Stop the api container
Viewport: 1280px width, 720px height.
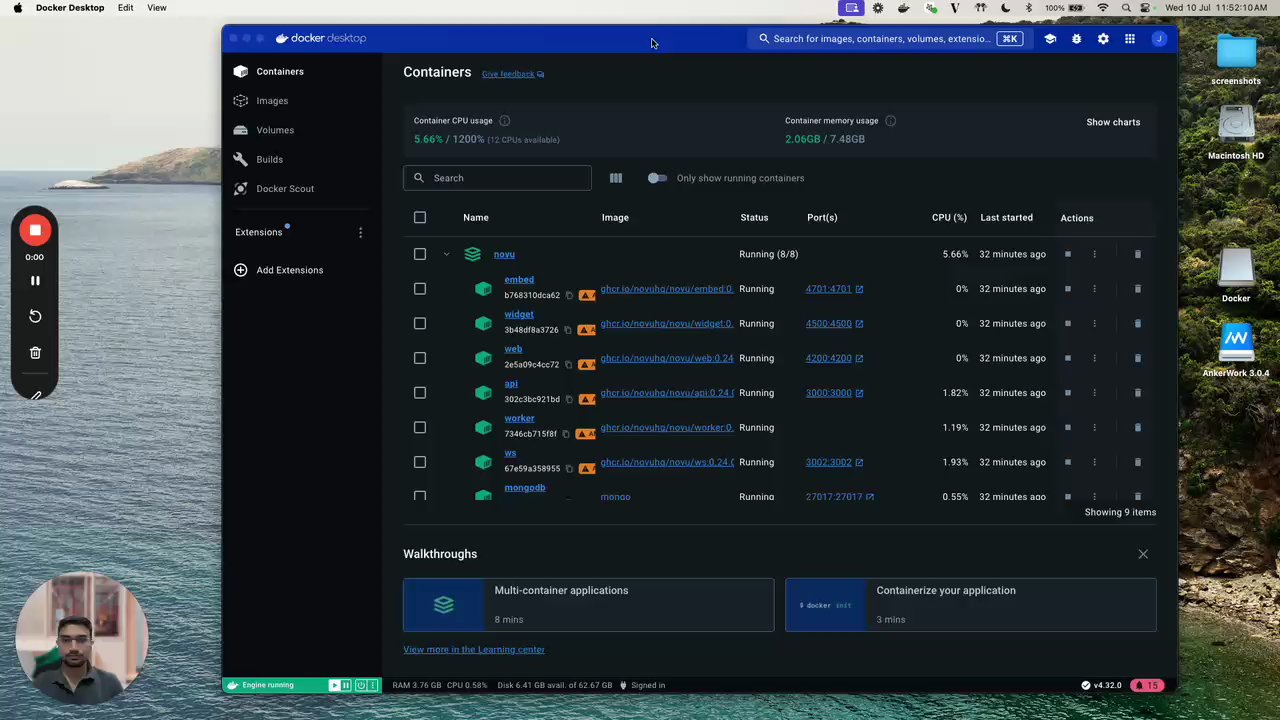[x=1067, y=393]
